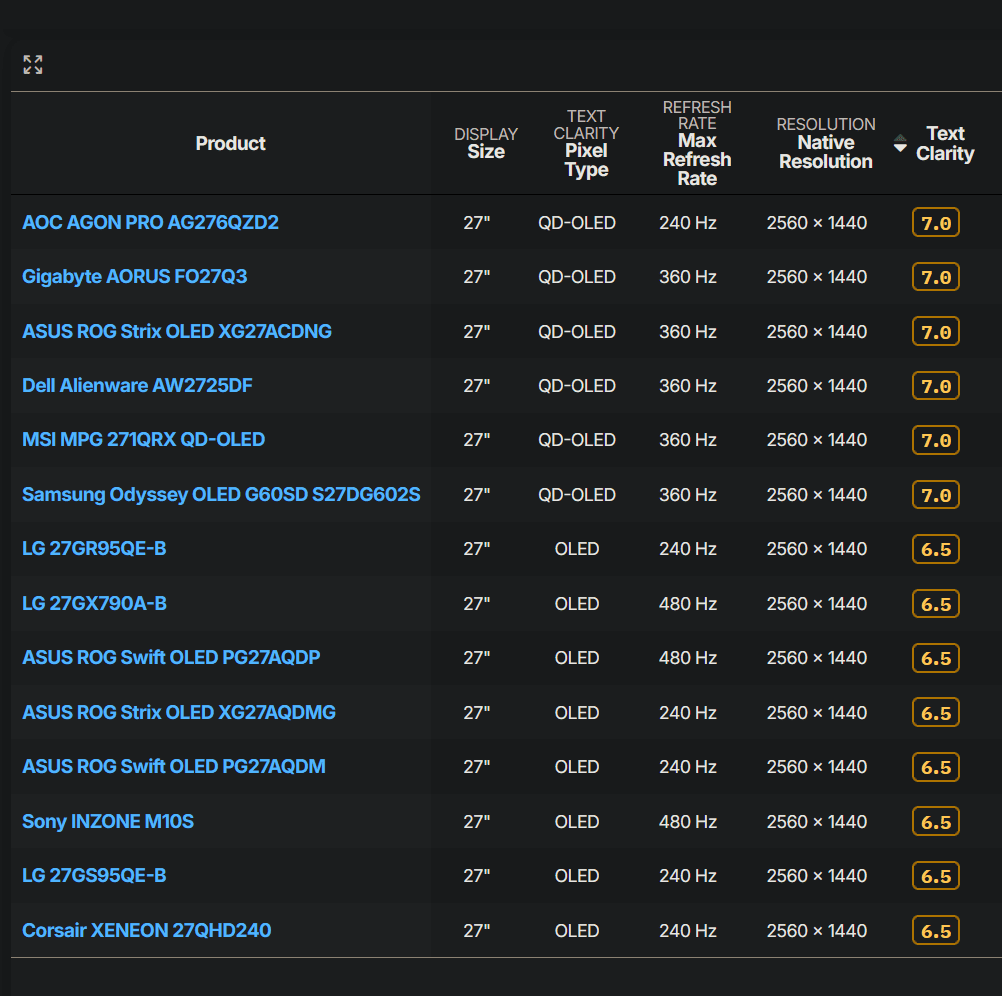Select 360 Hz cell in Dell Alienware row

click(688, 386)
